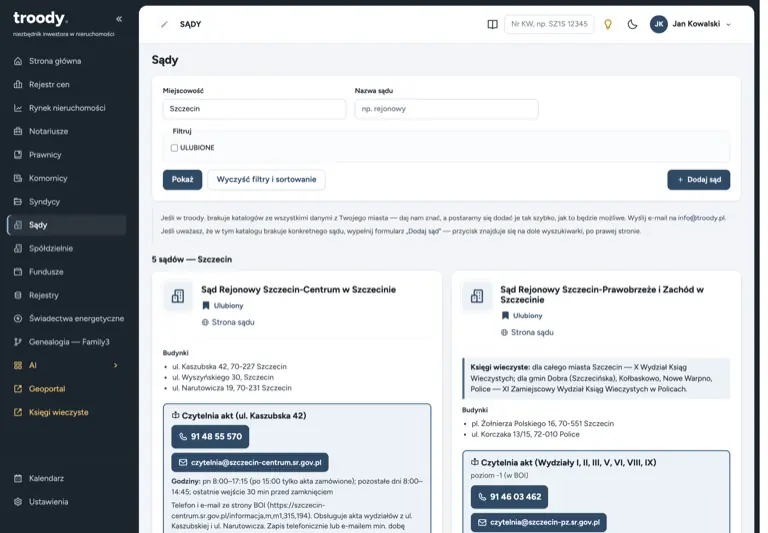This screenshot has height=533, width=768.
Task: Click the AI grid icon
Action: pyautogui.click(x=18, y=365)
